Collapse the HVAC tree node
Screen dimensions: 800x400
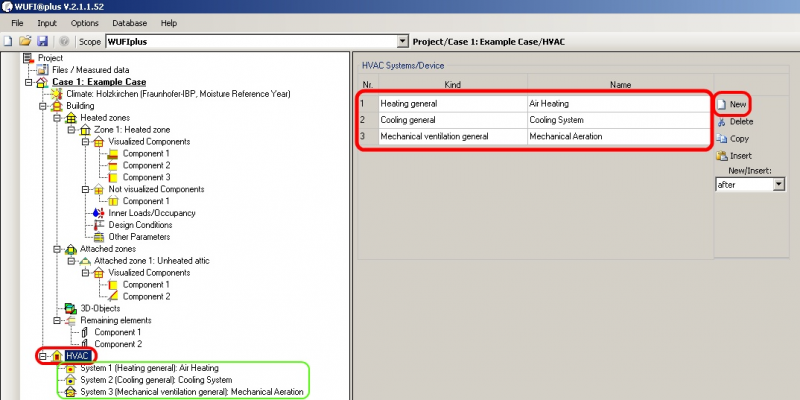coord(42,356)
